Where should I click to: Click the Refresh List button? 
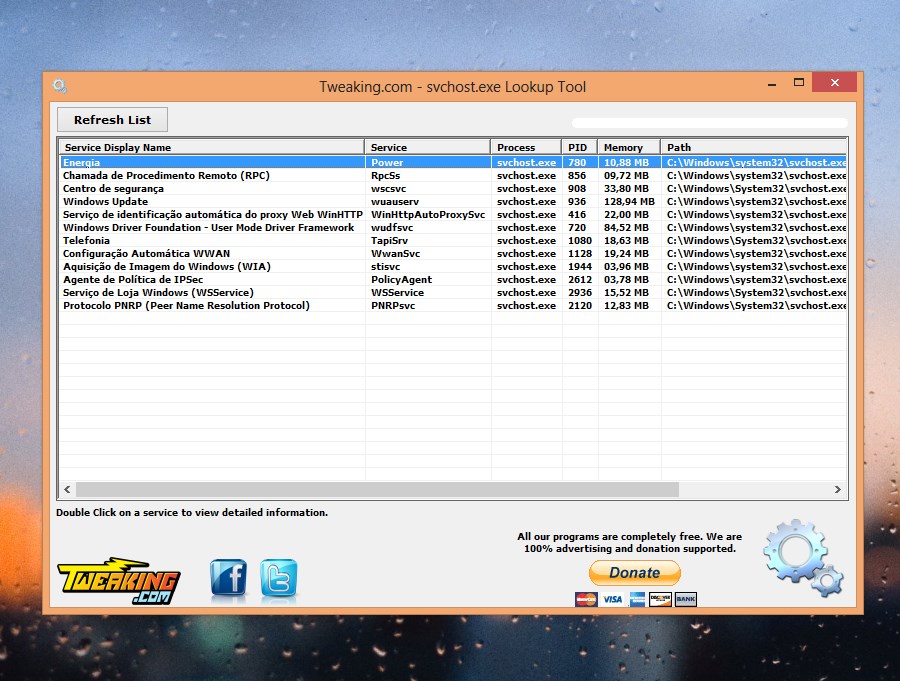(112, 119)
